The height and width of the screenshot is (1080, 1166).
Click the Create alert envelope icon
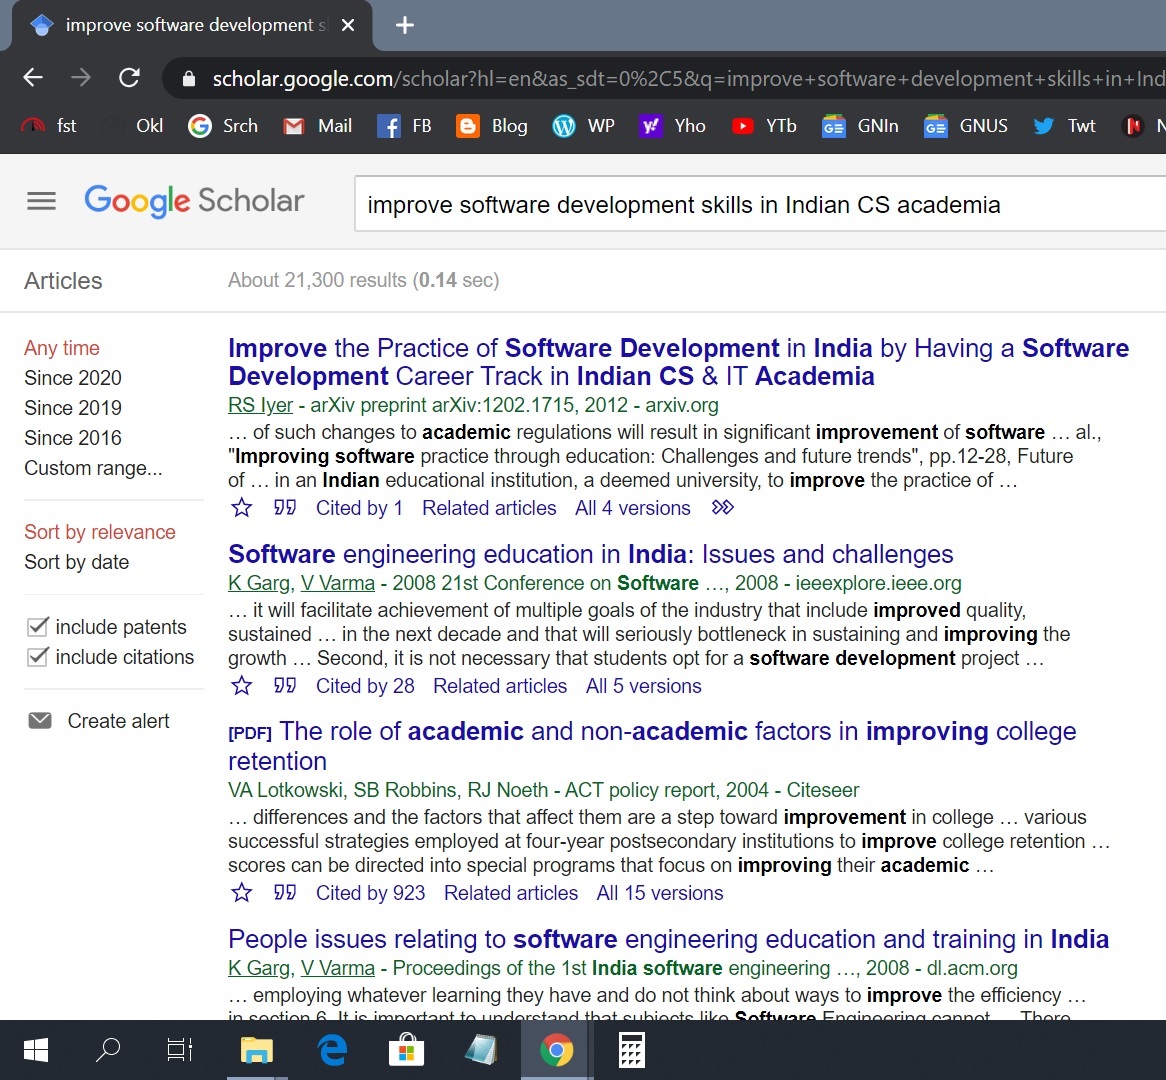[x=40, y=721]
